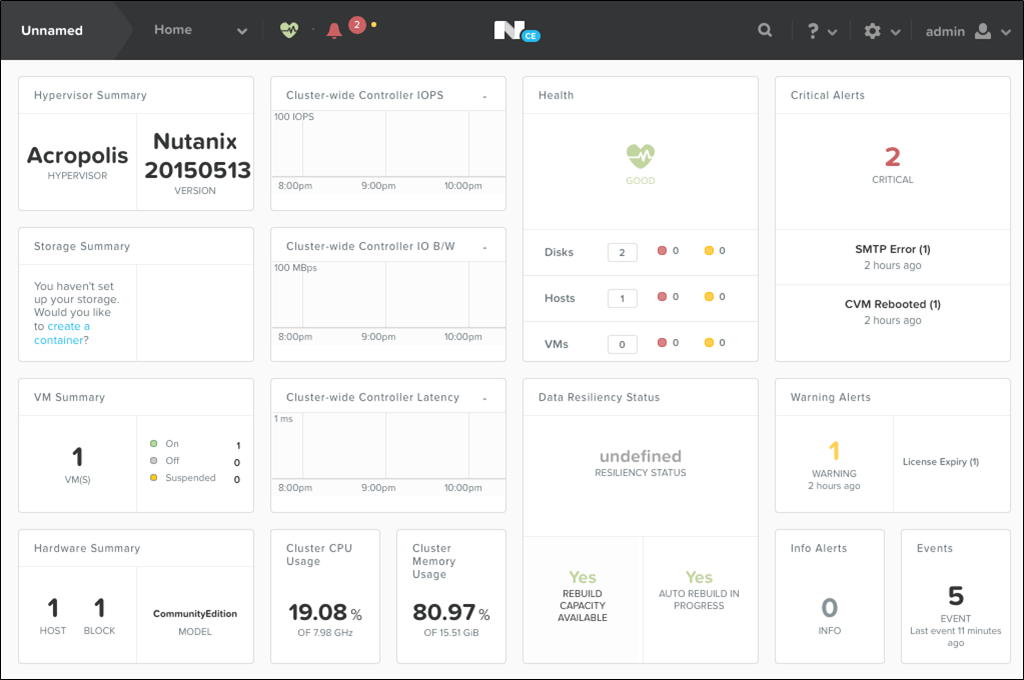Click the Acropolis hypervisor label

point(77,155)
